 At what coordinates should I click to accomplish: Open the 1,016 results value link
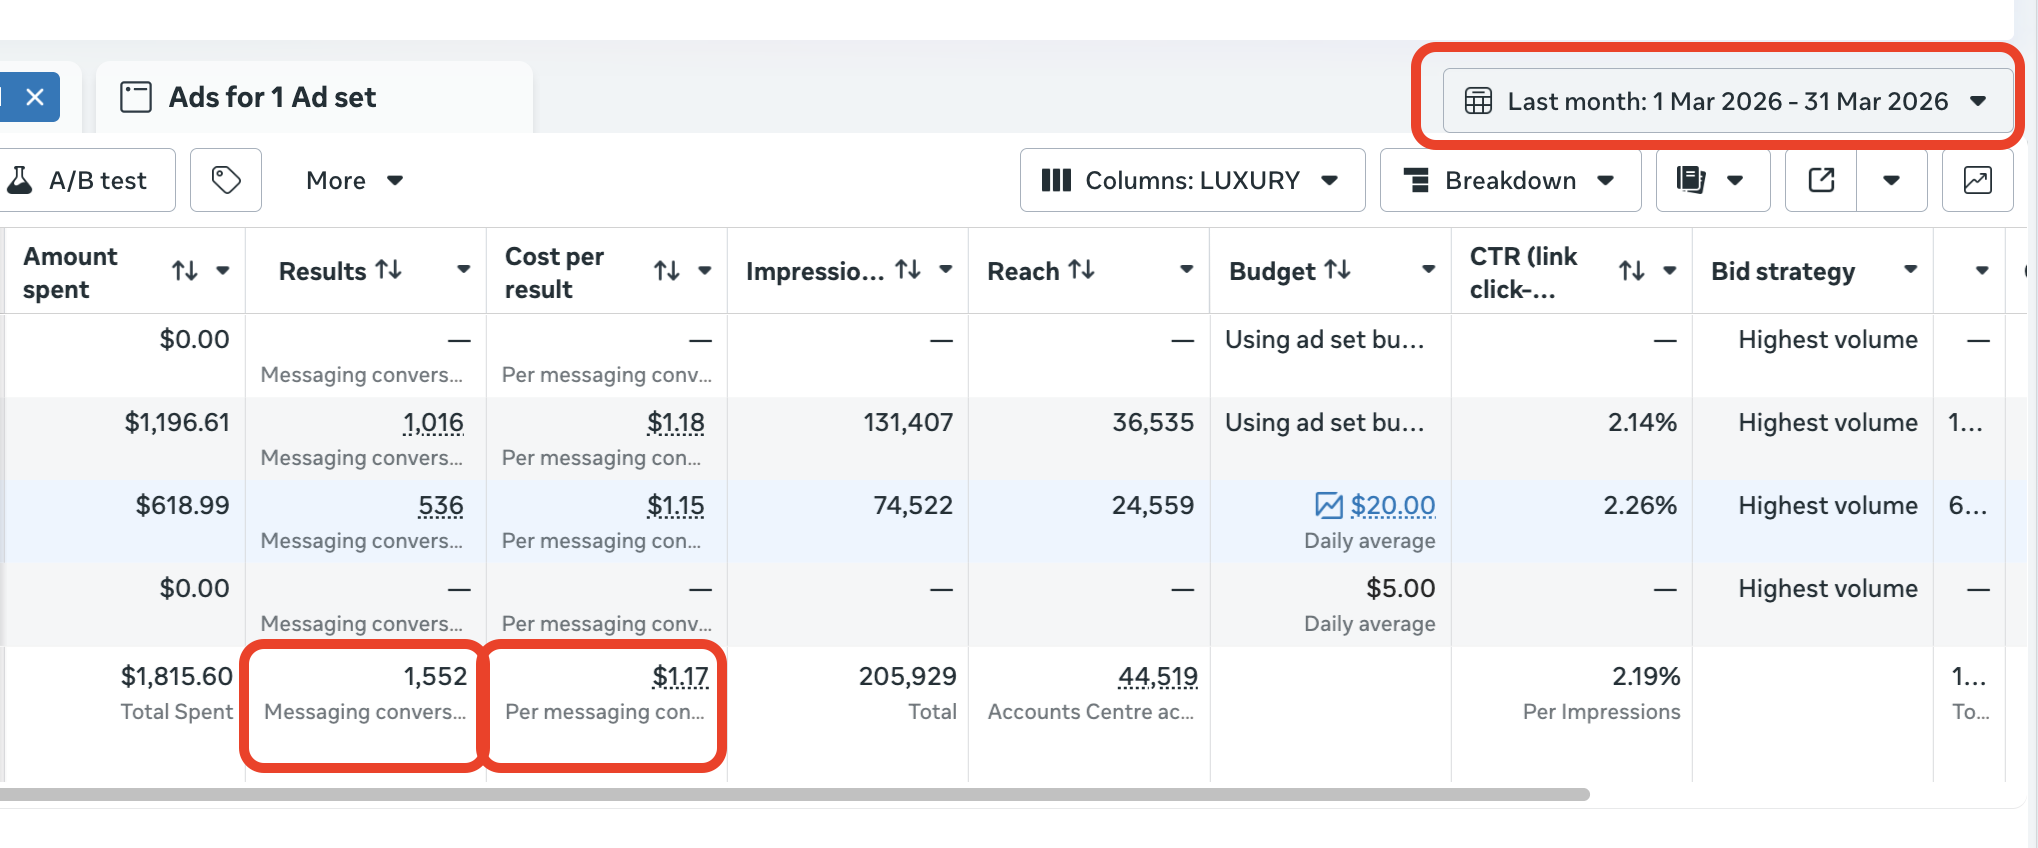click(x=433, y=423)
